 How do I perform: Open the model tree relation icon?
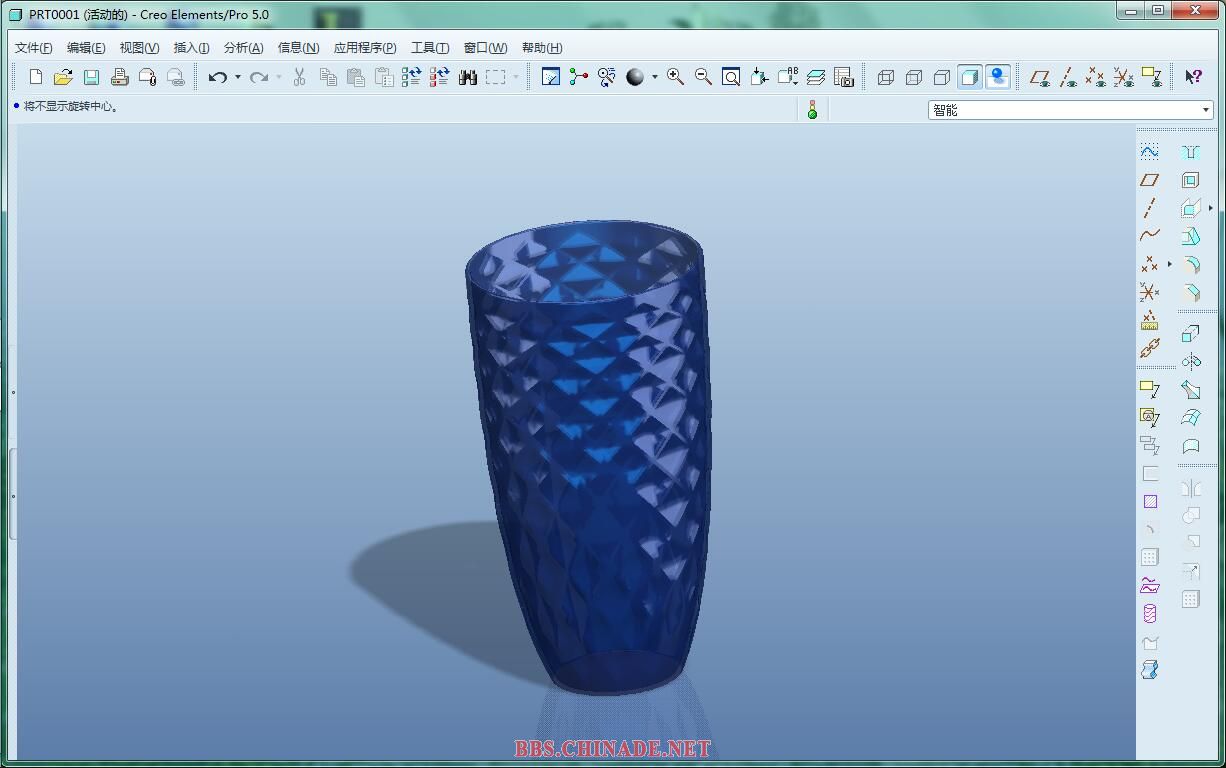578,77
